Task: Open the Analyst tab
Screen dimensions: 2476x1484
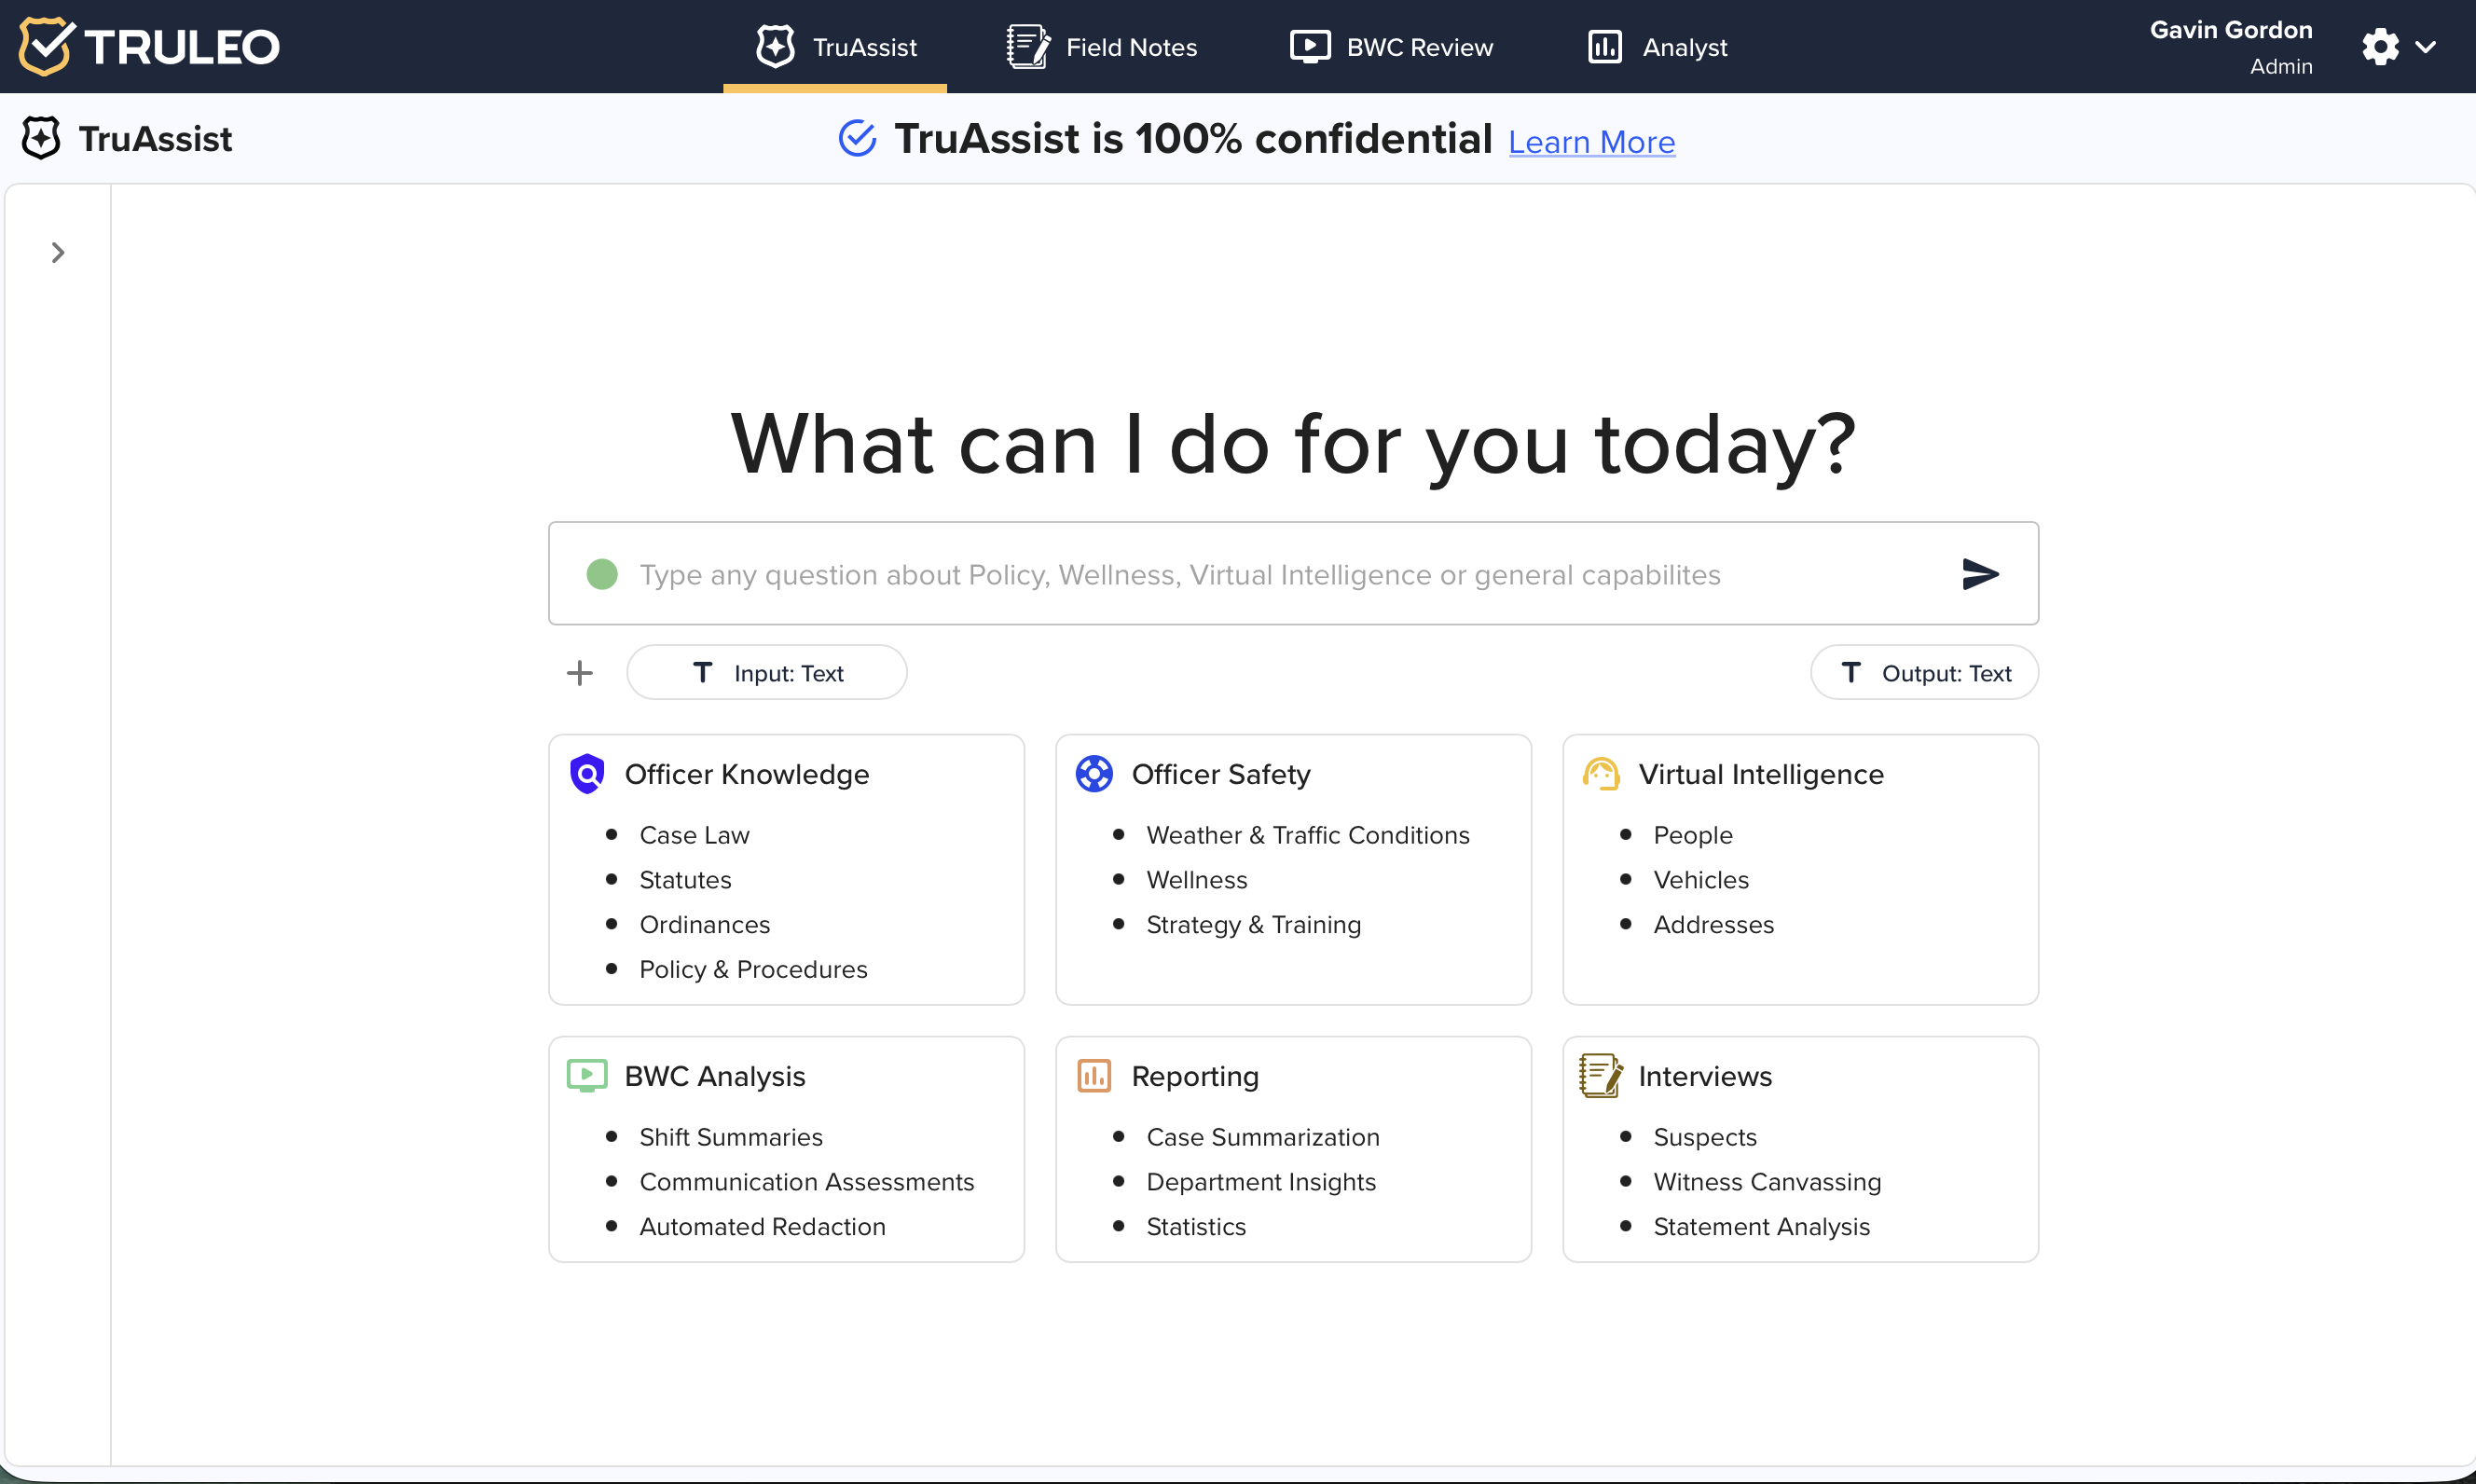Action: point(1657,47)
